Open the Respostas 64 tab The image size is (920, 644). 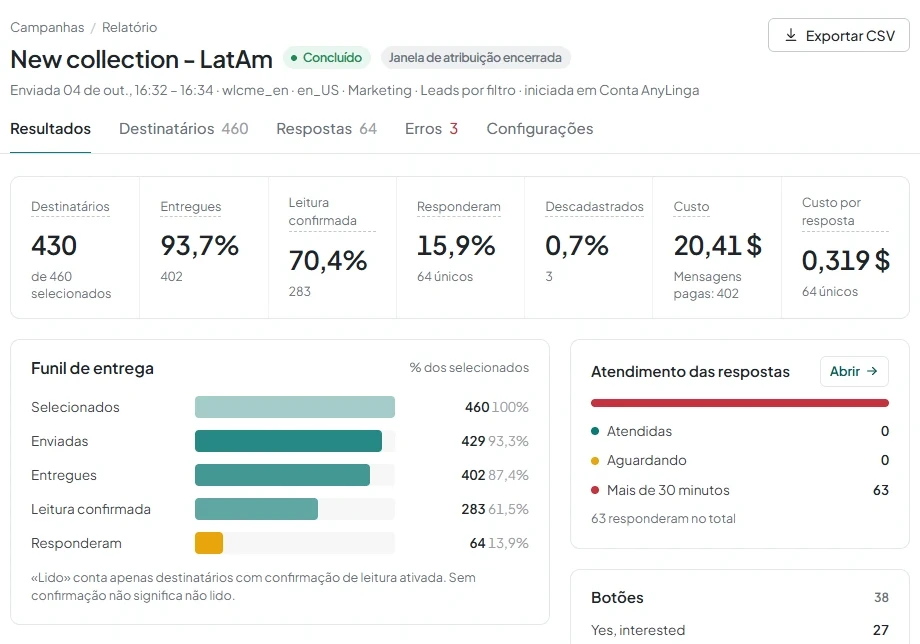pos(326,129)
